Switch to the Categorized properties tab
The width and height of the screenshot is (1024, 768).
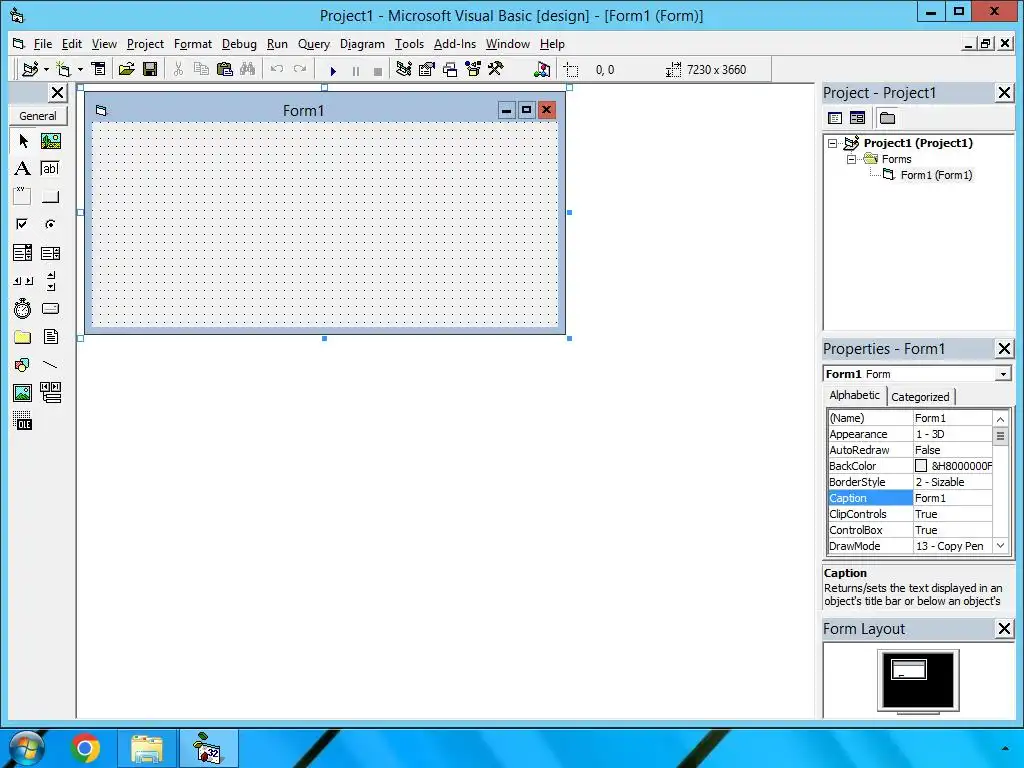[920, 397]
